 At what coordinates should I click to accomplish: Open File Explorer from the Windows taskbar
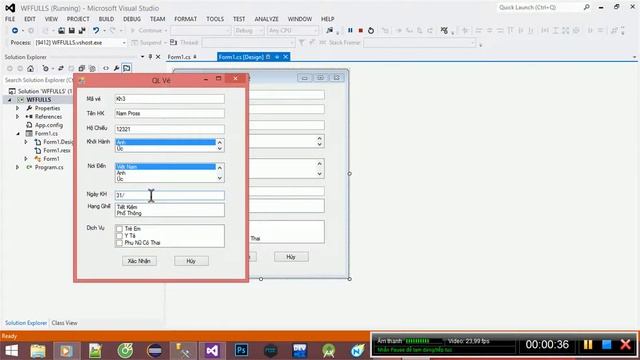tap(38, 351)
